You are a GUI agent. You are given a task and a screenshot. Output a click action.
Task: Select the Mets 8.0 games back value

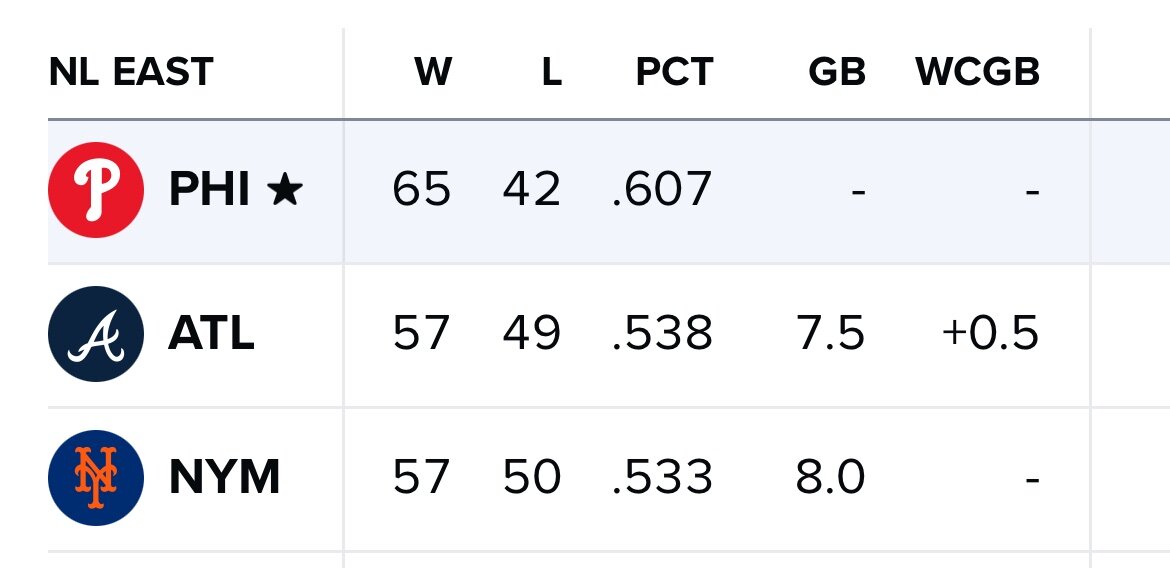click(830, 478)
